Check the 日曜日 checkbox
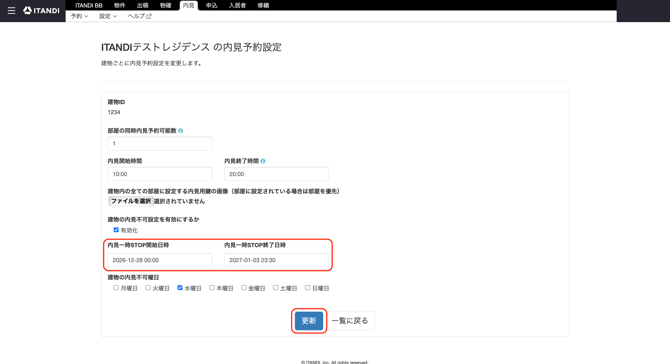Viewport: 670px width, 364px height. tap(307, 288)
